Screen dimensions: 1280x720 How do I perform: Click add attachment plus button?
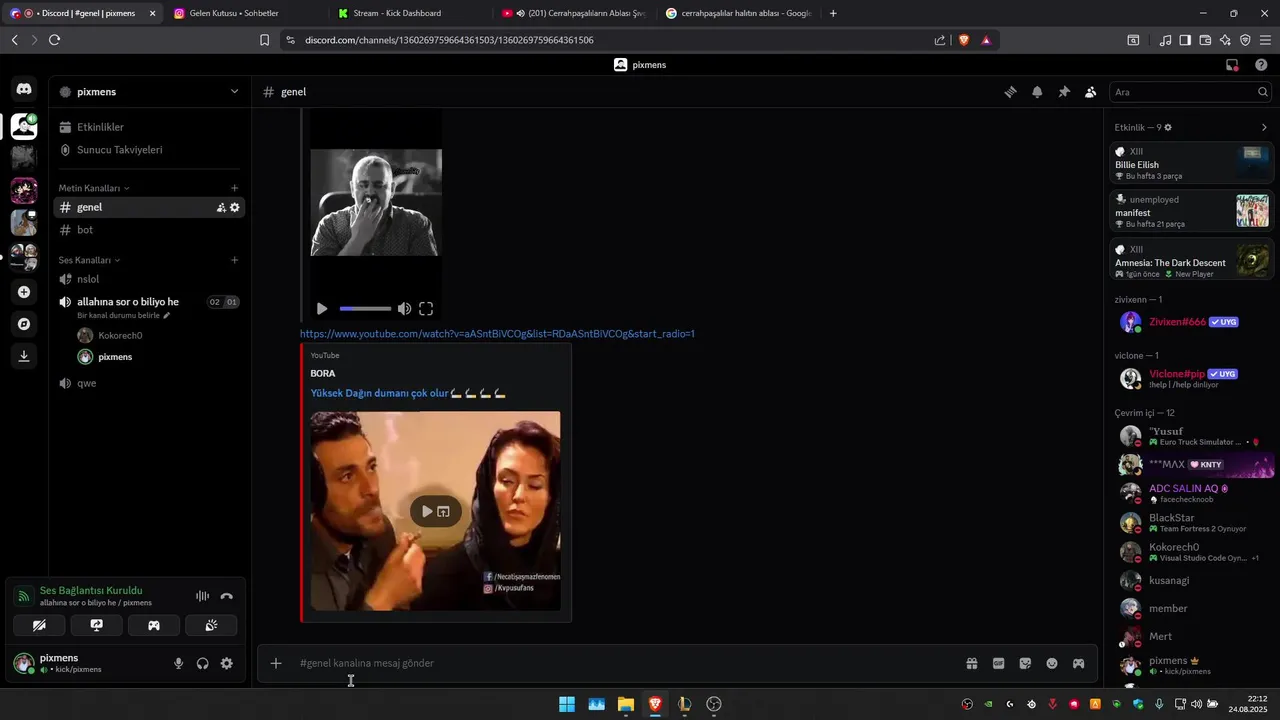276,663
